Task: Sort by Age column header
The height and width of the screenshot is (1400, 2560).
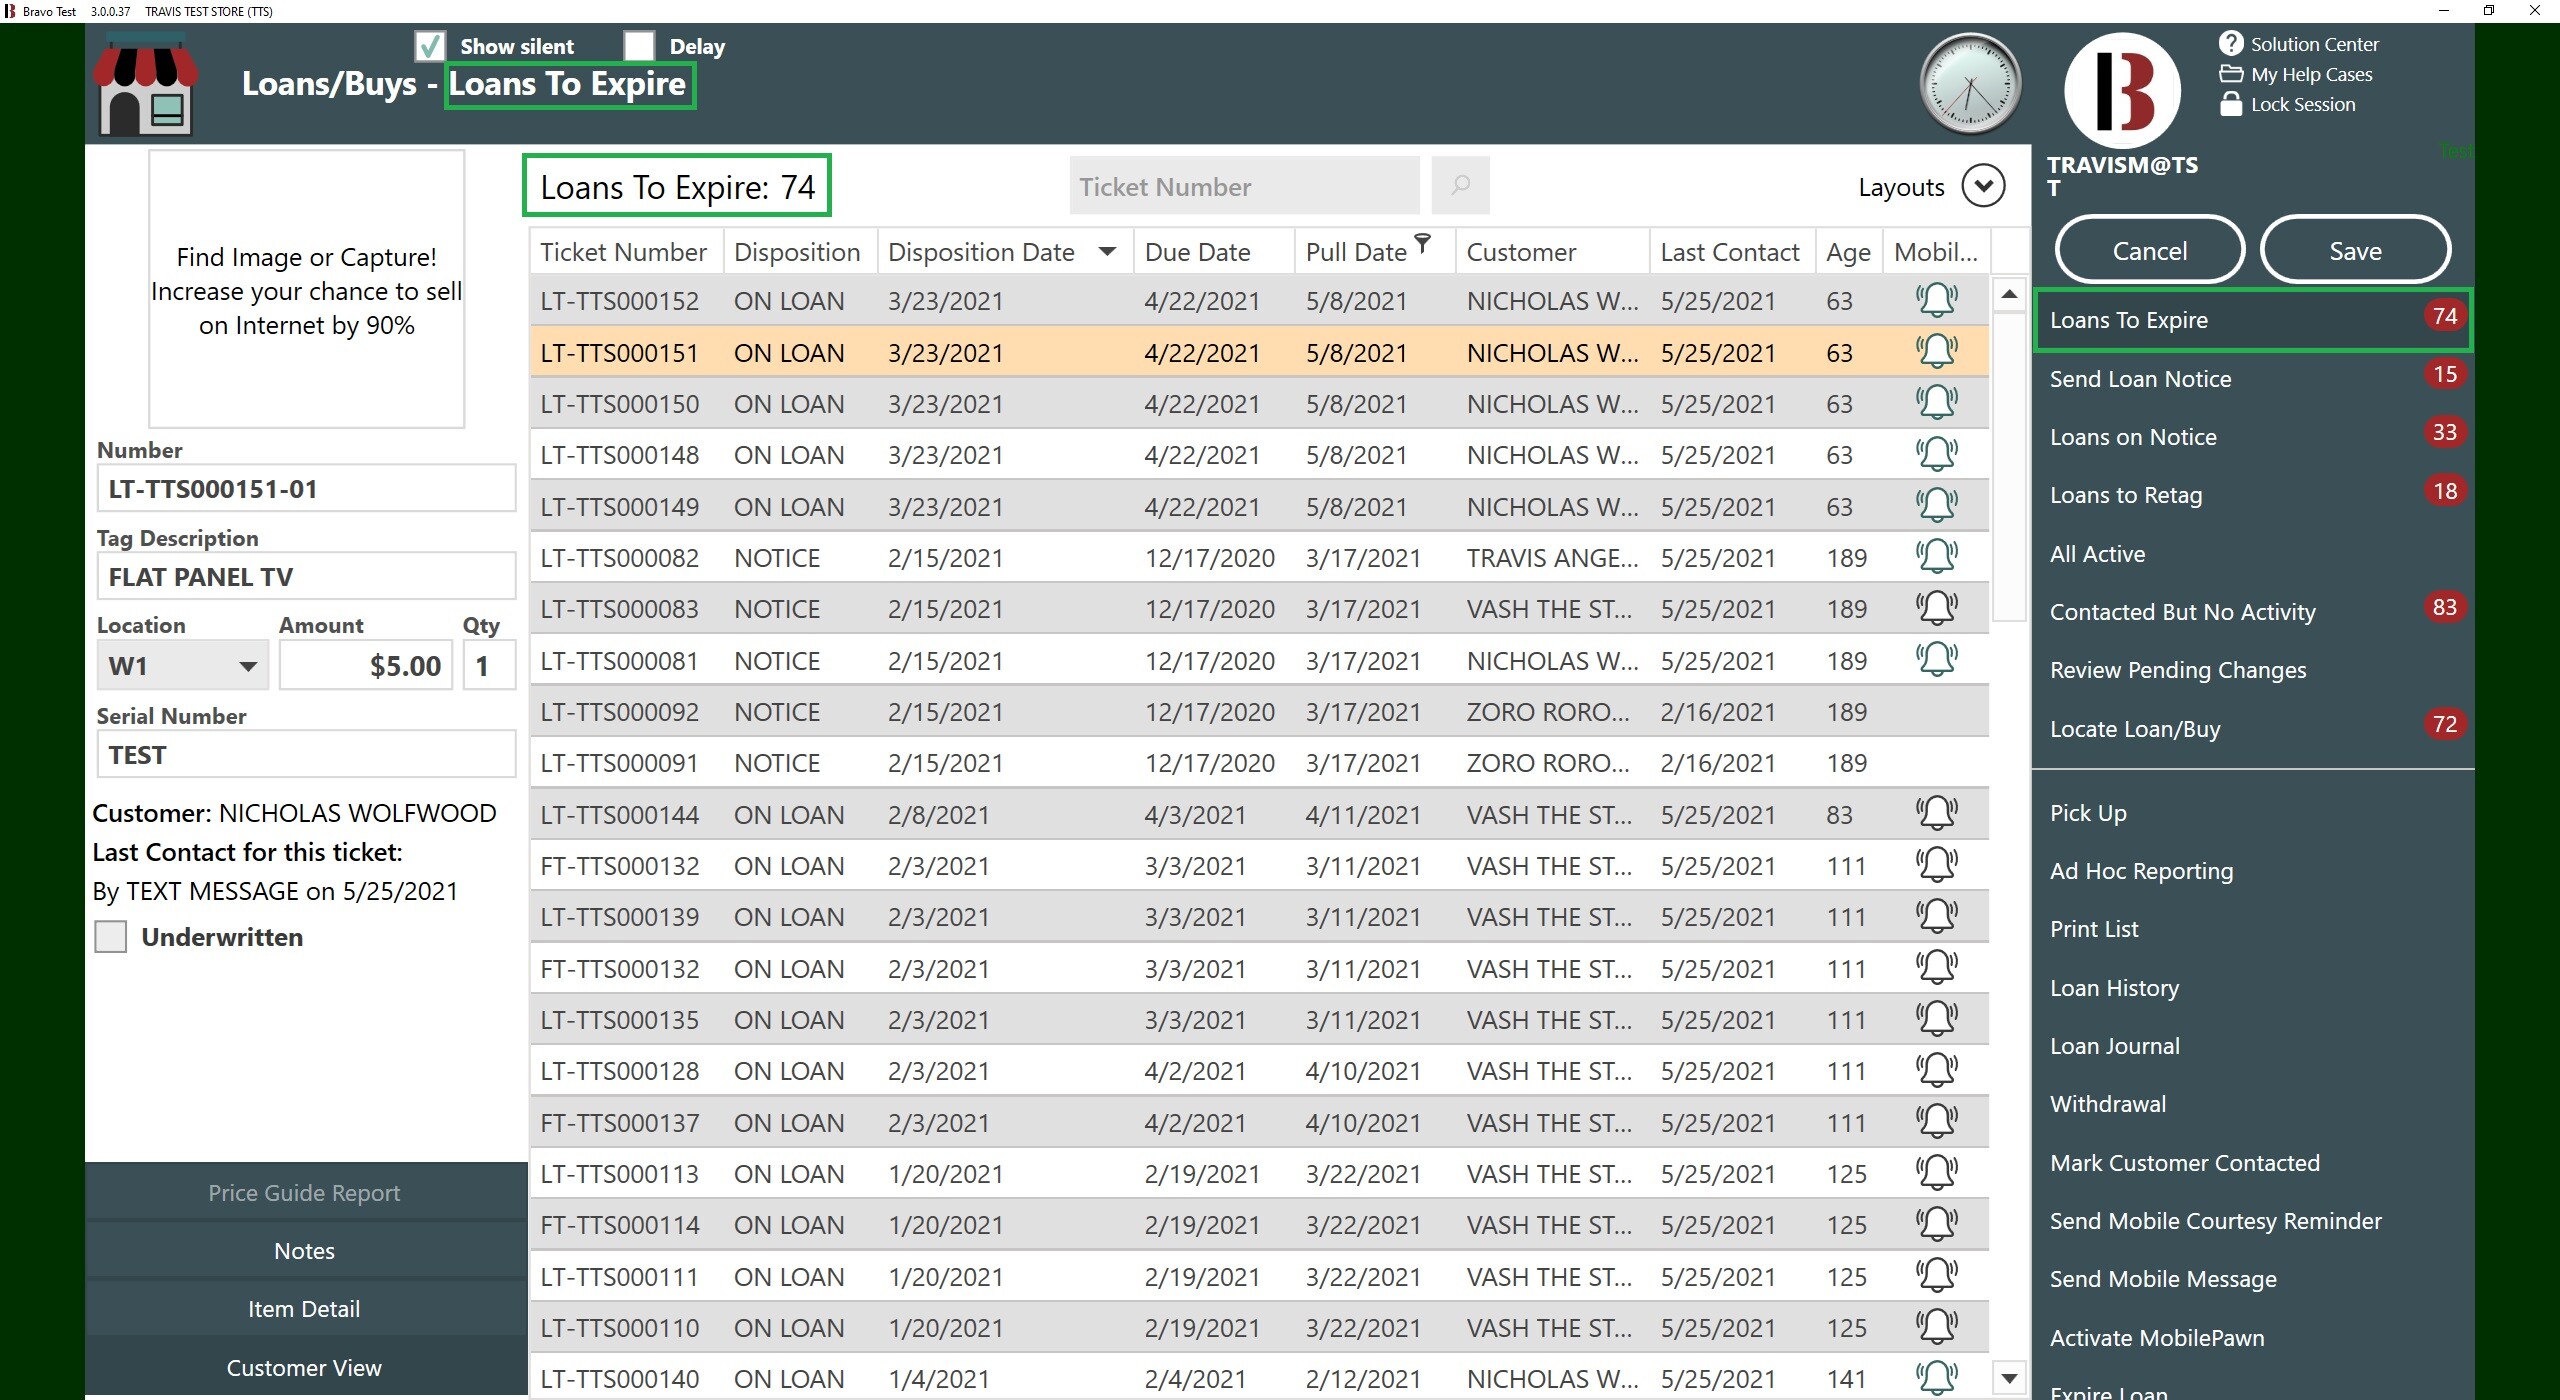Action: [x=1848, y=253]
